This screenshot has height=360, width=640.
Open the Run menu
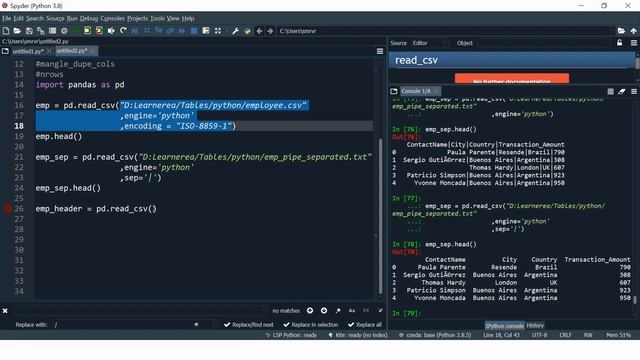coord(72,18)
